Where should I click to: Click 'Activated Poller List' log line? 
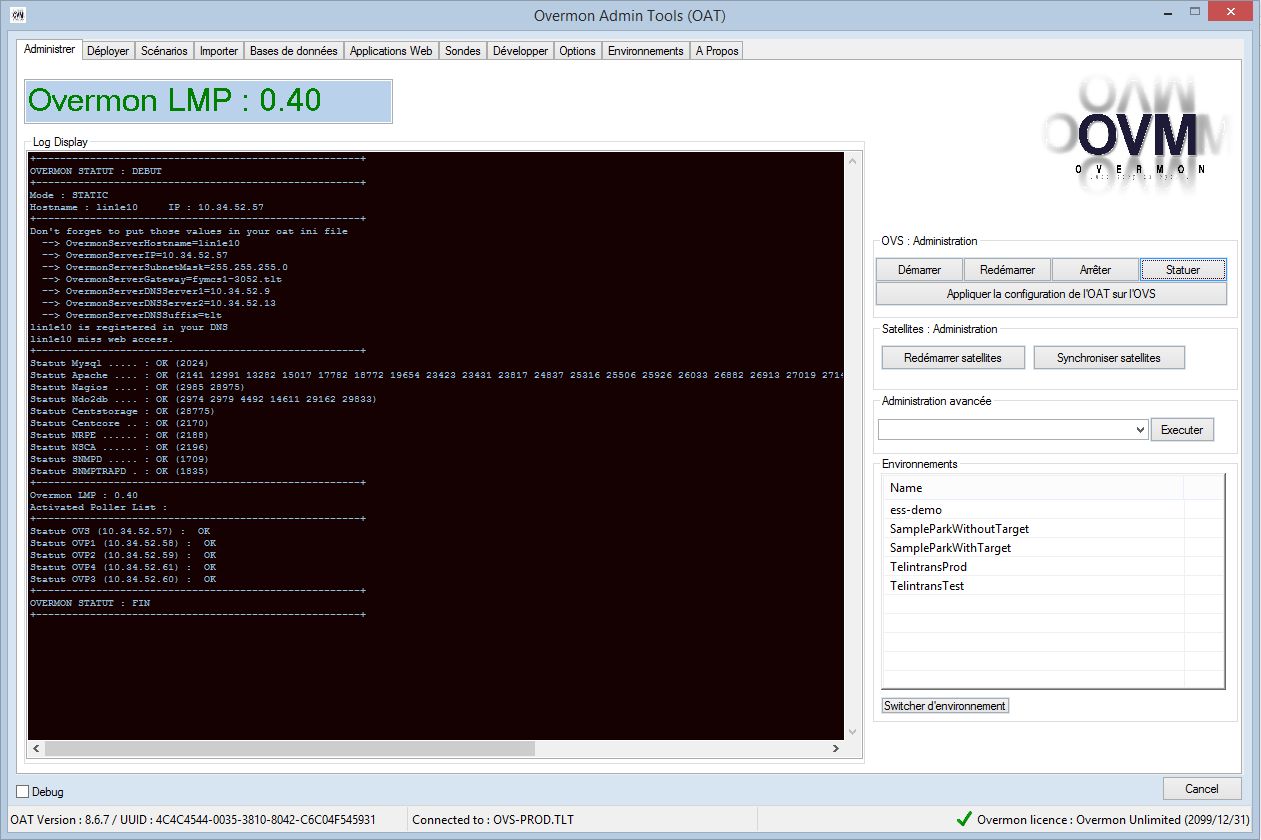click(x=99, y=507)
